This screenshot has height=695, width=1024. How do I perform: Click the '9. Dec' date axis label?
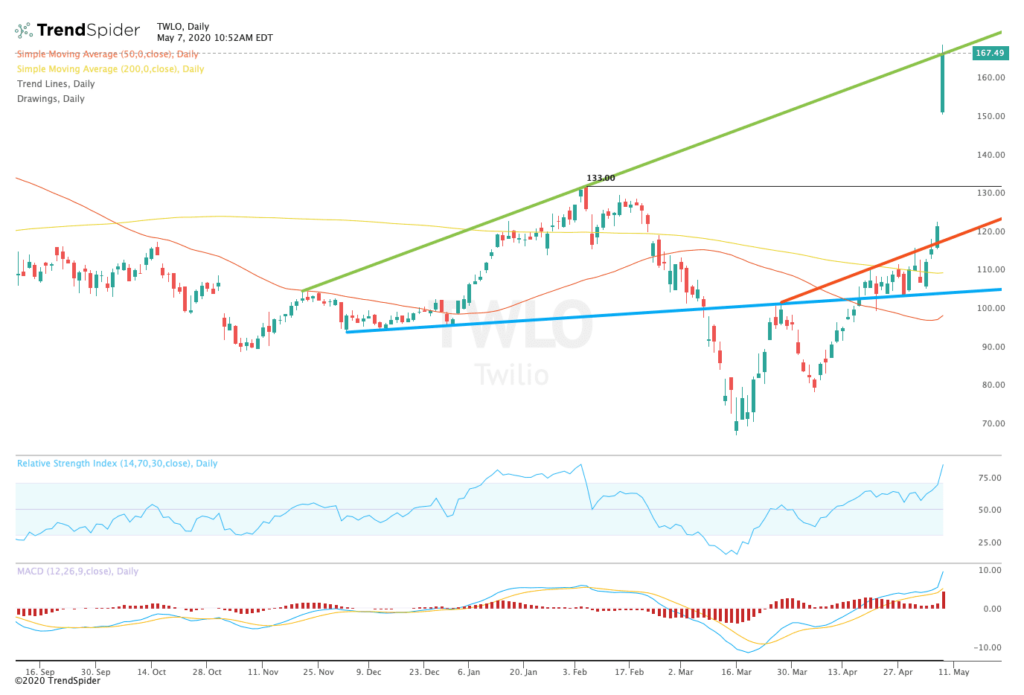pyautogui.click(x=369, y=671)
